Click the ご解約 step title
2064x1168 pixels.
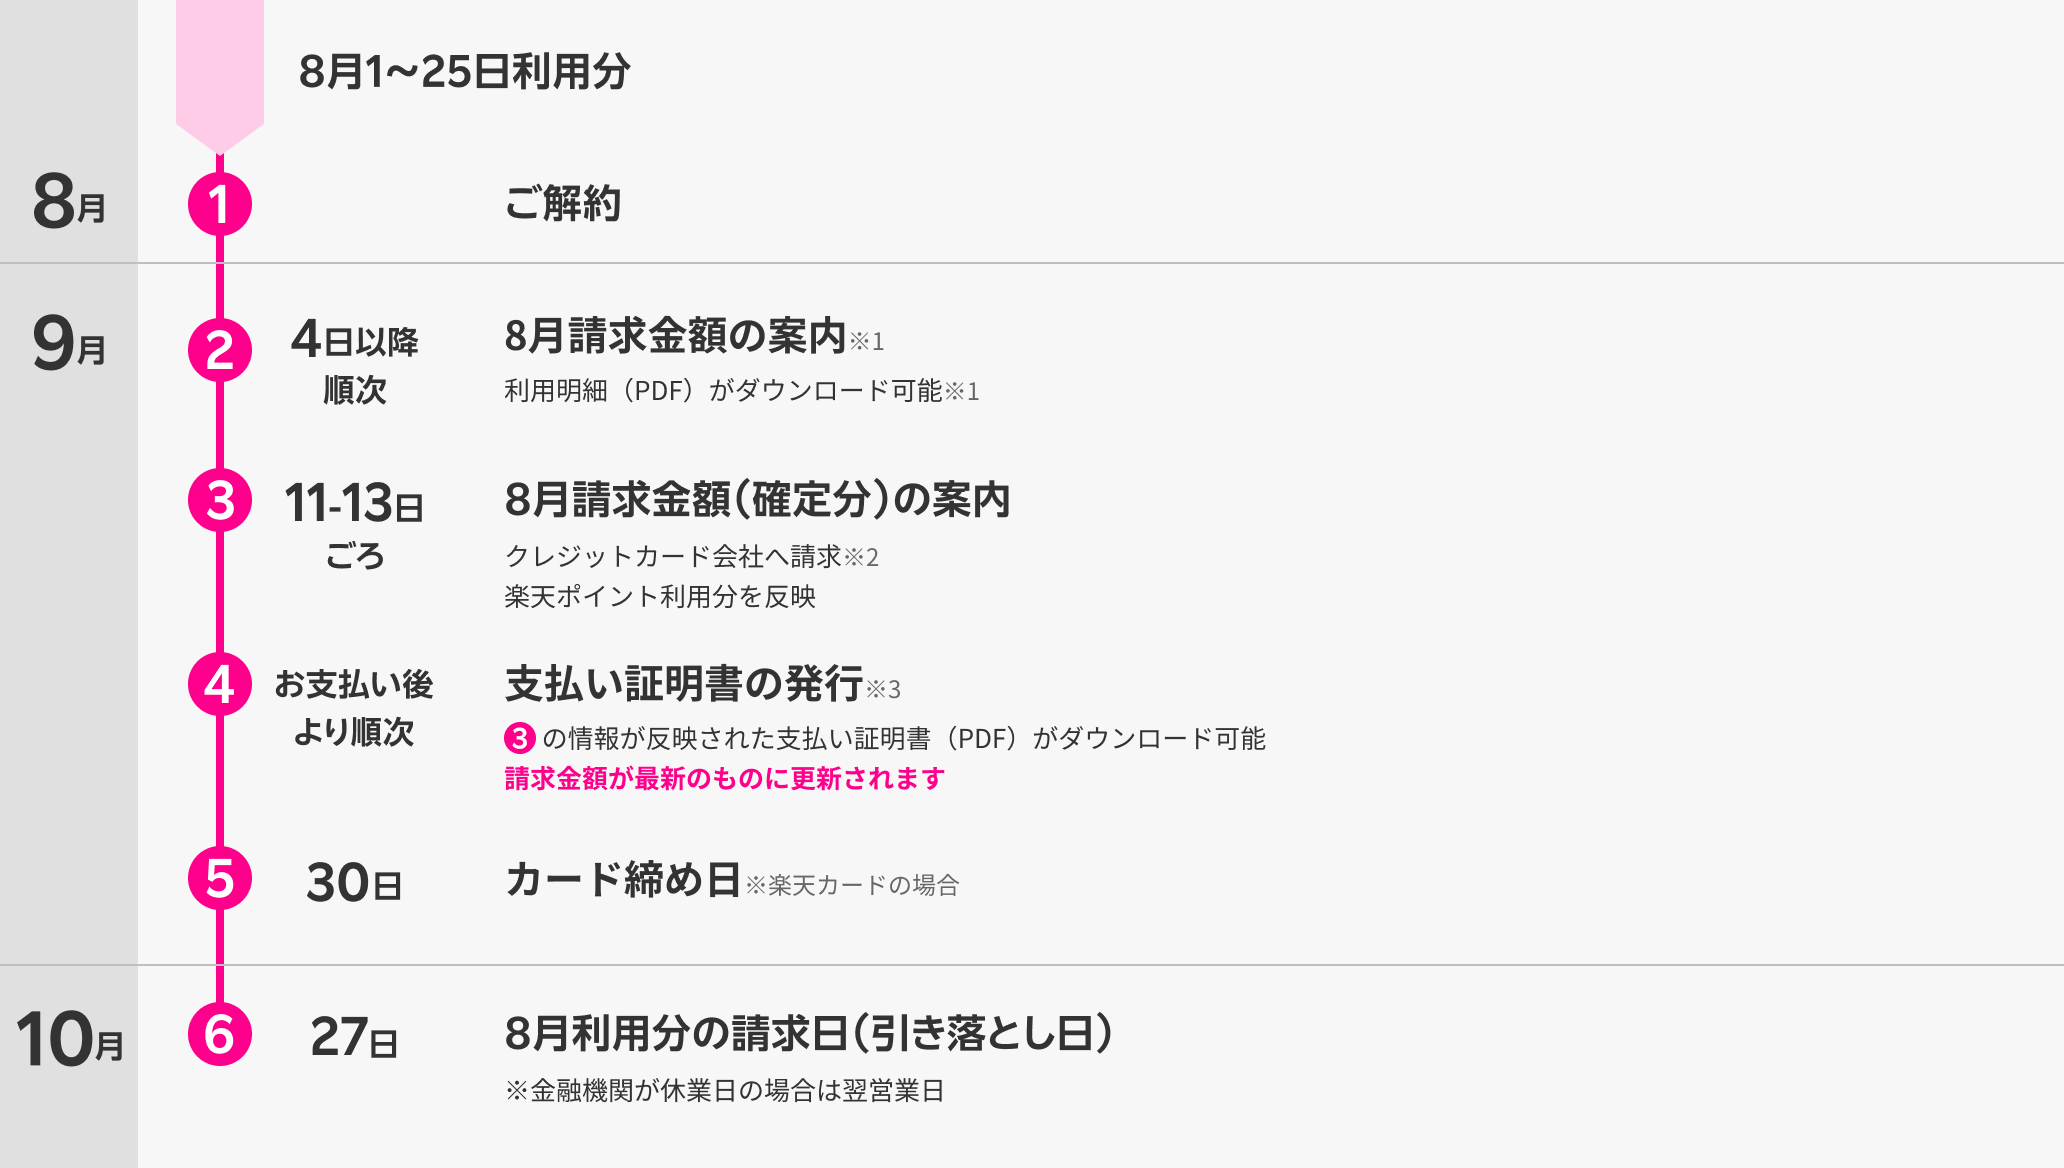click(562, 204)
